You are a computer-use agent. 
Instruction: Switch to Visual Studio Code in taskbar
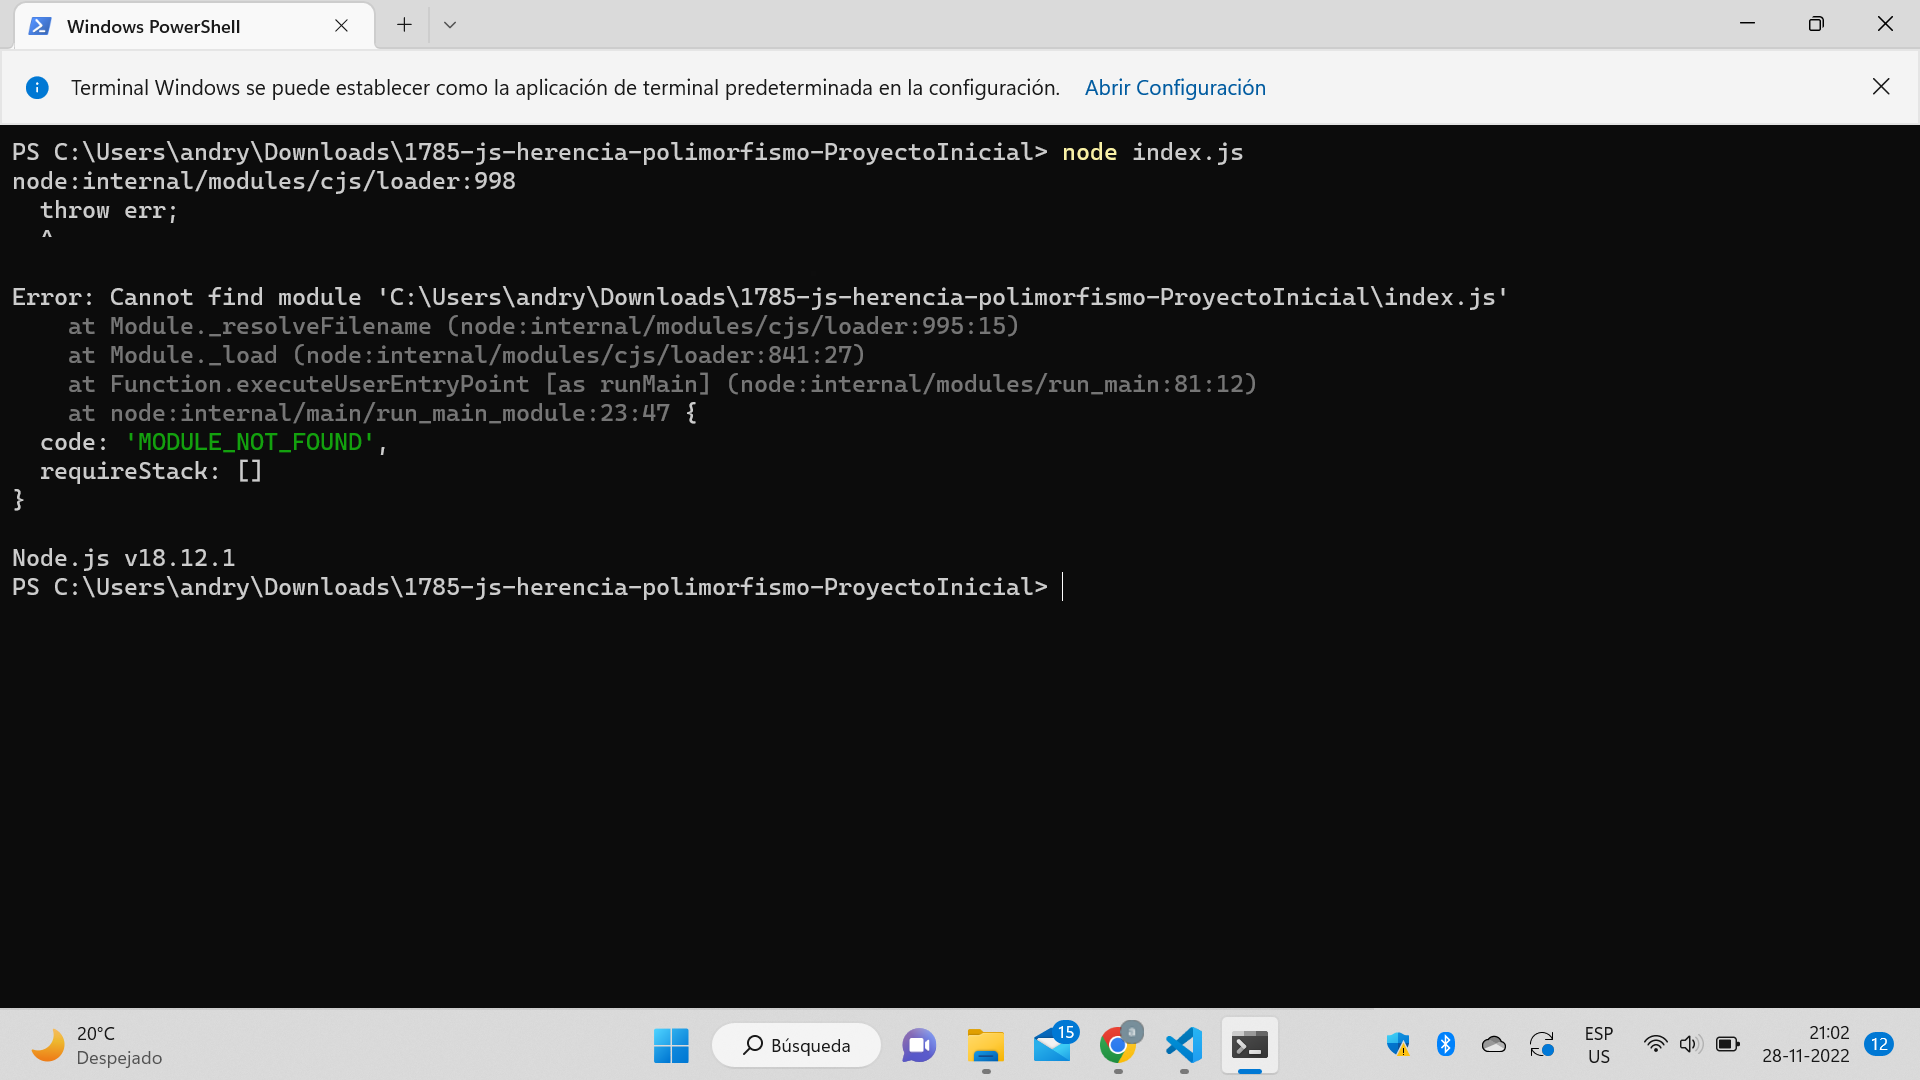(1184, 1045)
